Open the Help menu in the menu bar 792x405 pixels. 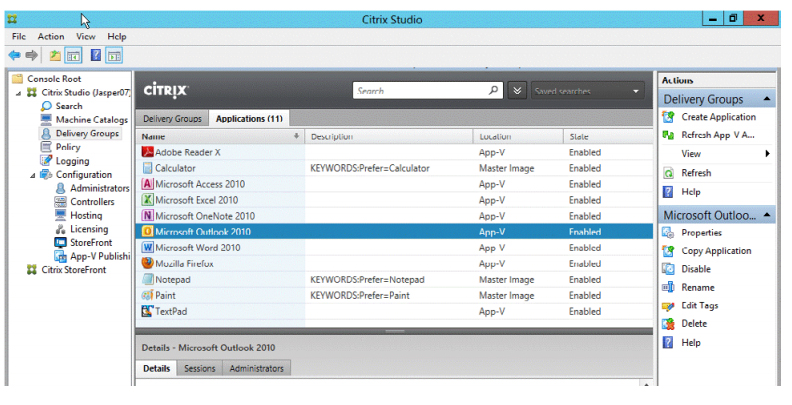117,36
